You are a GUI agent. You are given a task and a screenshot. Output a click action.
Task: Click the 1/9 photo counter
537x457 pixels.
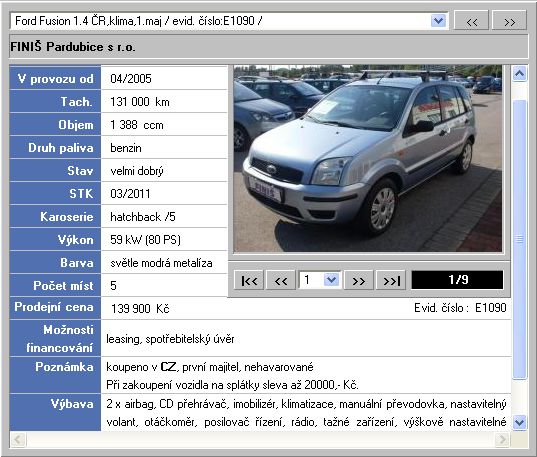click(458, 280)
